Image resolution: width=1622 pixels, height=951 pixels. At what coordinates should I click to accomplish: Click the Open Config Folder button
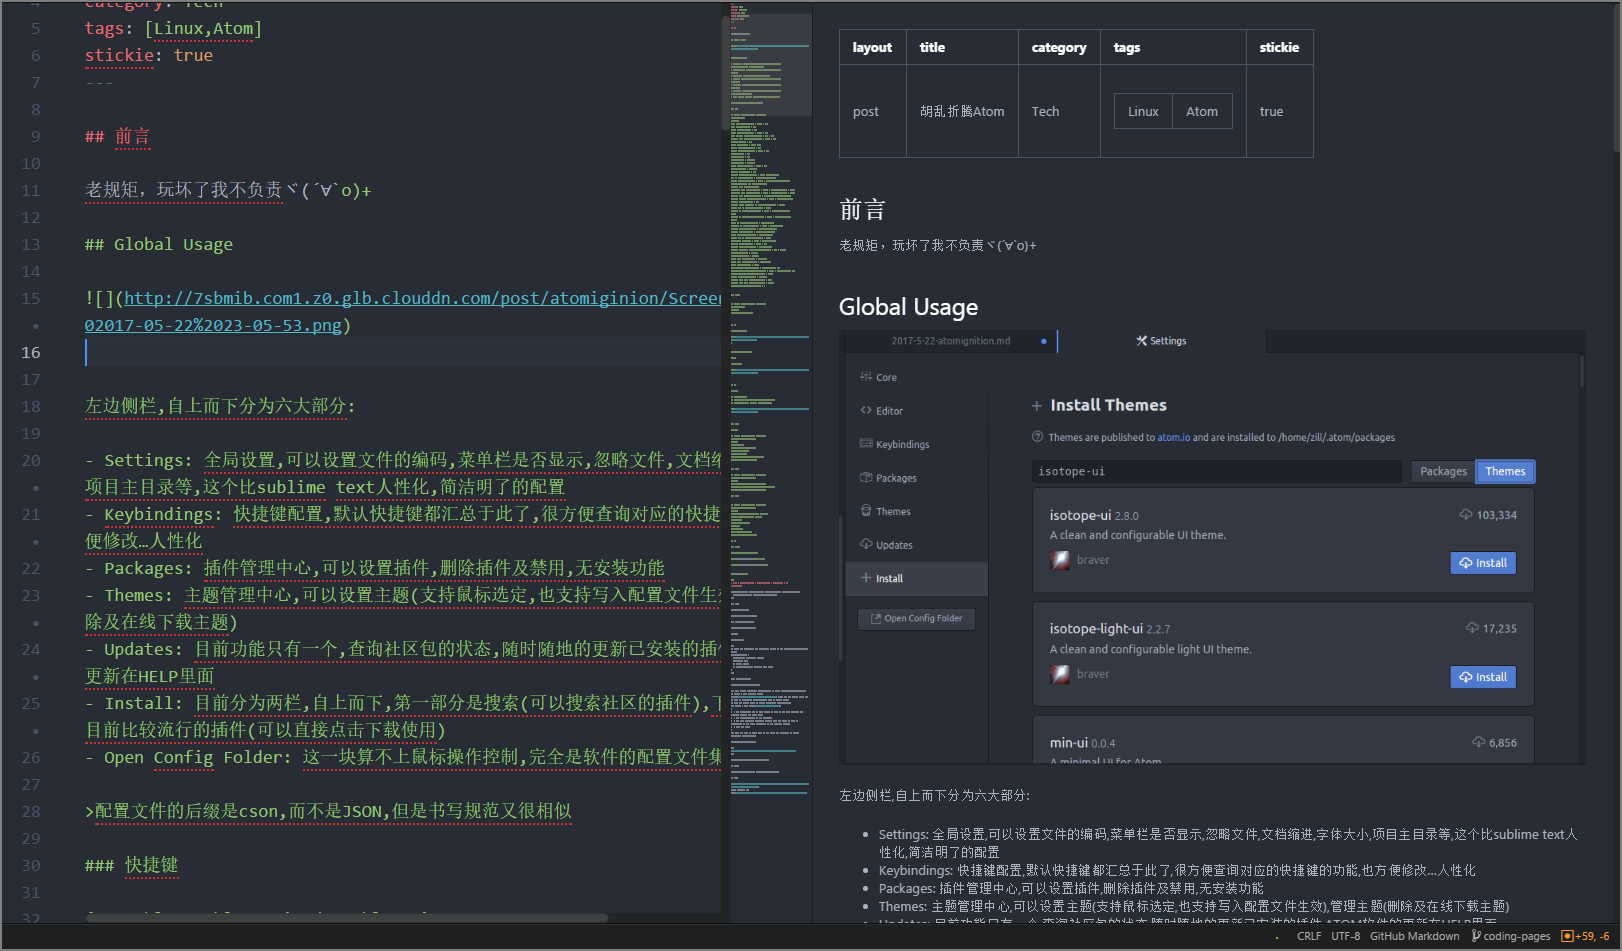(916, 618)
